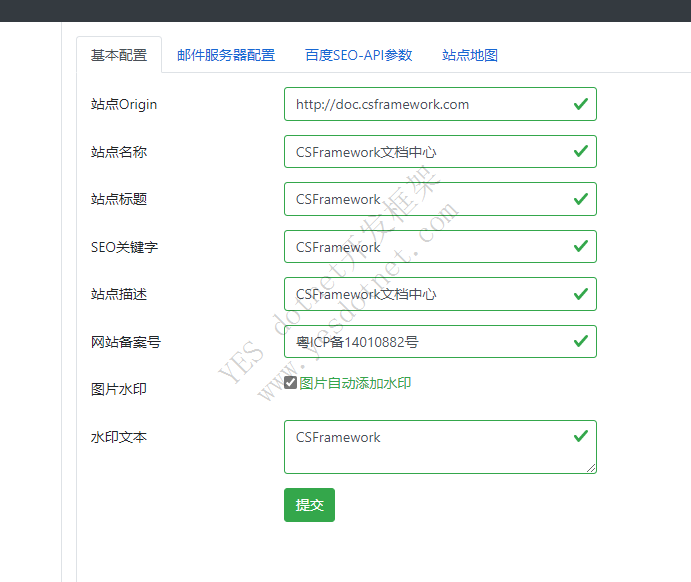Click the 水印文本 textarea
The image size is (691, 582).
[x=440, y=447]
